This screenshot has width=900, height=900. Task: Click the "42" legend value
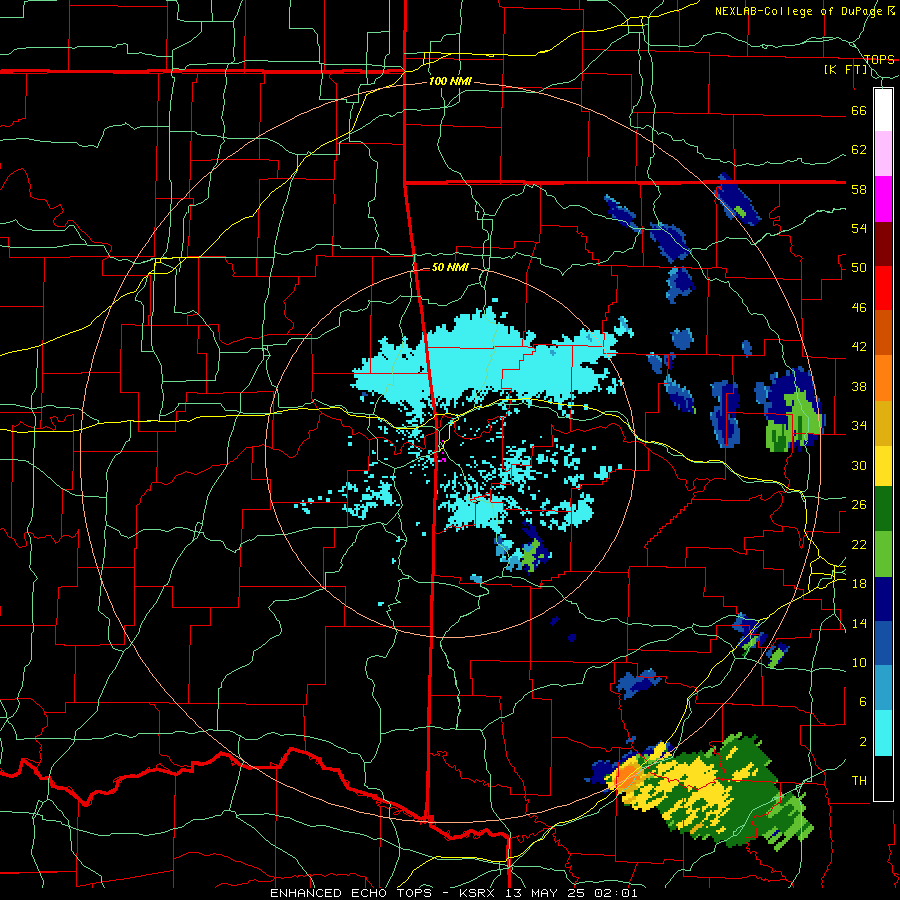859,346
